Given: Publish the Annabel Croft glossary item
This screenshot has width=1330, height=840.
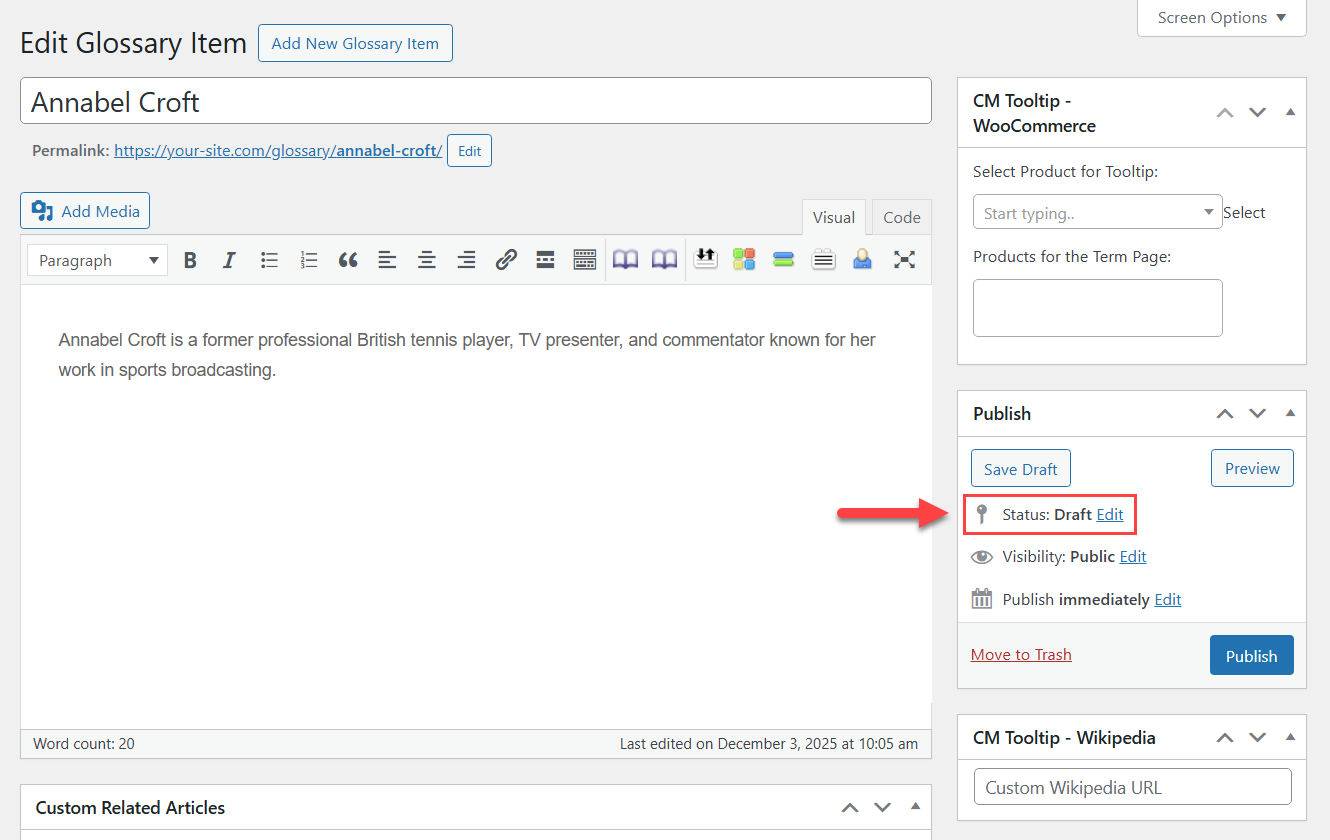Looking at the screenshot, I should click(x=1251, y=655).
